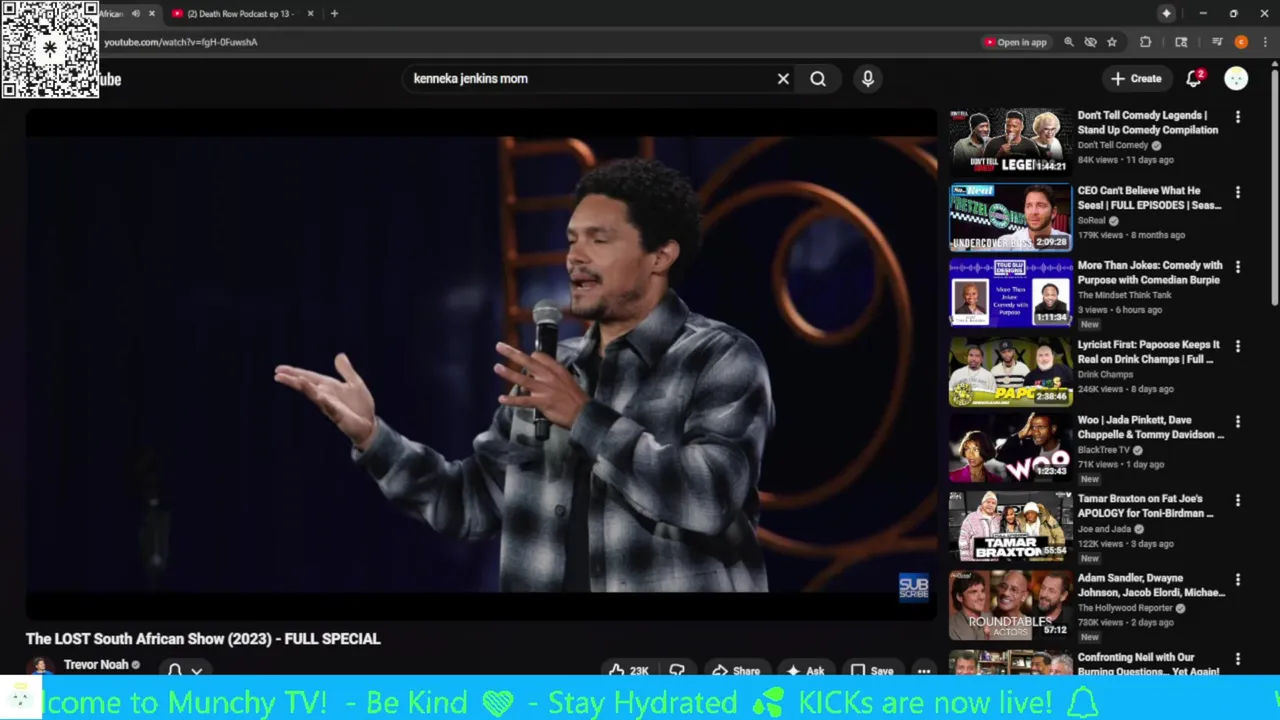Open Lyricist First: Papoose Drink Champs video
This screenshot has width=1280, height=720.
[x=1148, y=351]
